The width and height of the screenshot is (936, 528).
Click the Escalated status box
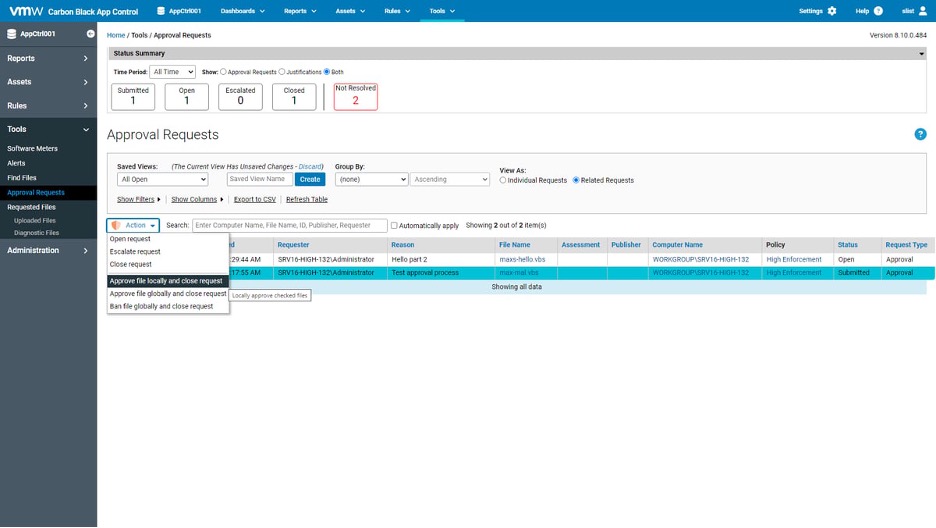(x=241, y=97)
